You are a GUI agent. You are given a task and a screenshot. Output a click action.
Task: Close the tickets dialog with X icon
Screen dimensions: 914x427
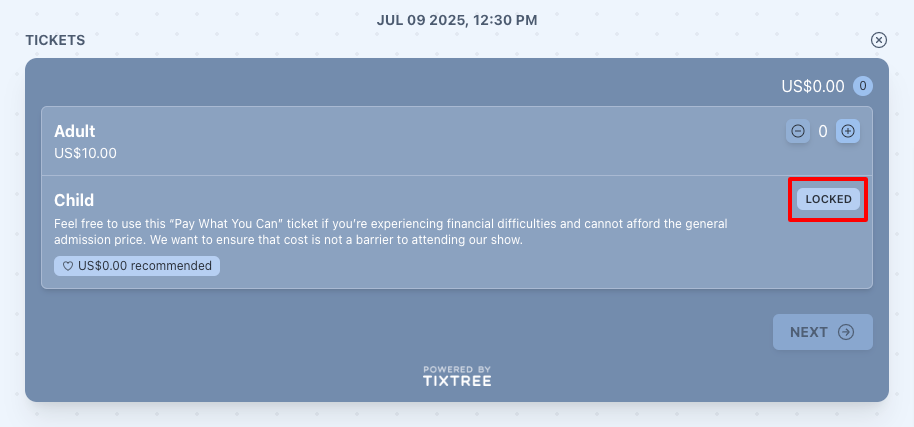[878, 40]
